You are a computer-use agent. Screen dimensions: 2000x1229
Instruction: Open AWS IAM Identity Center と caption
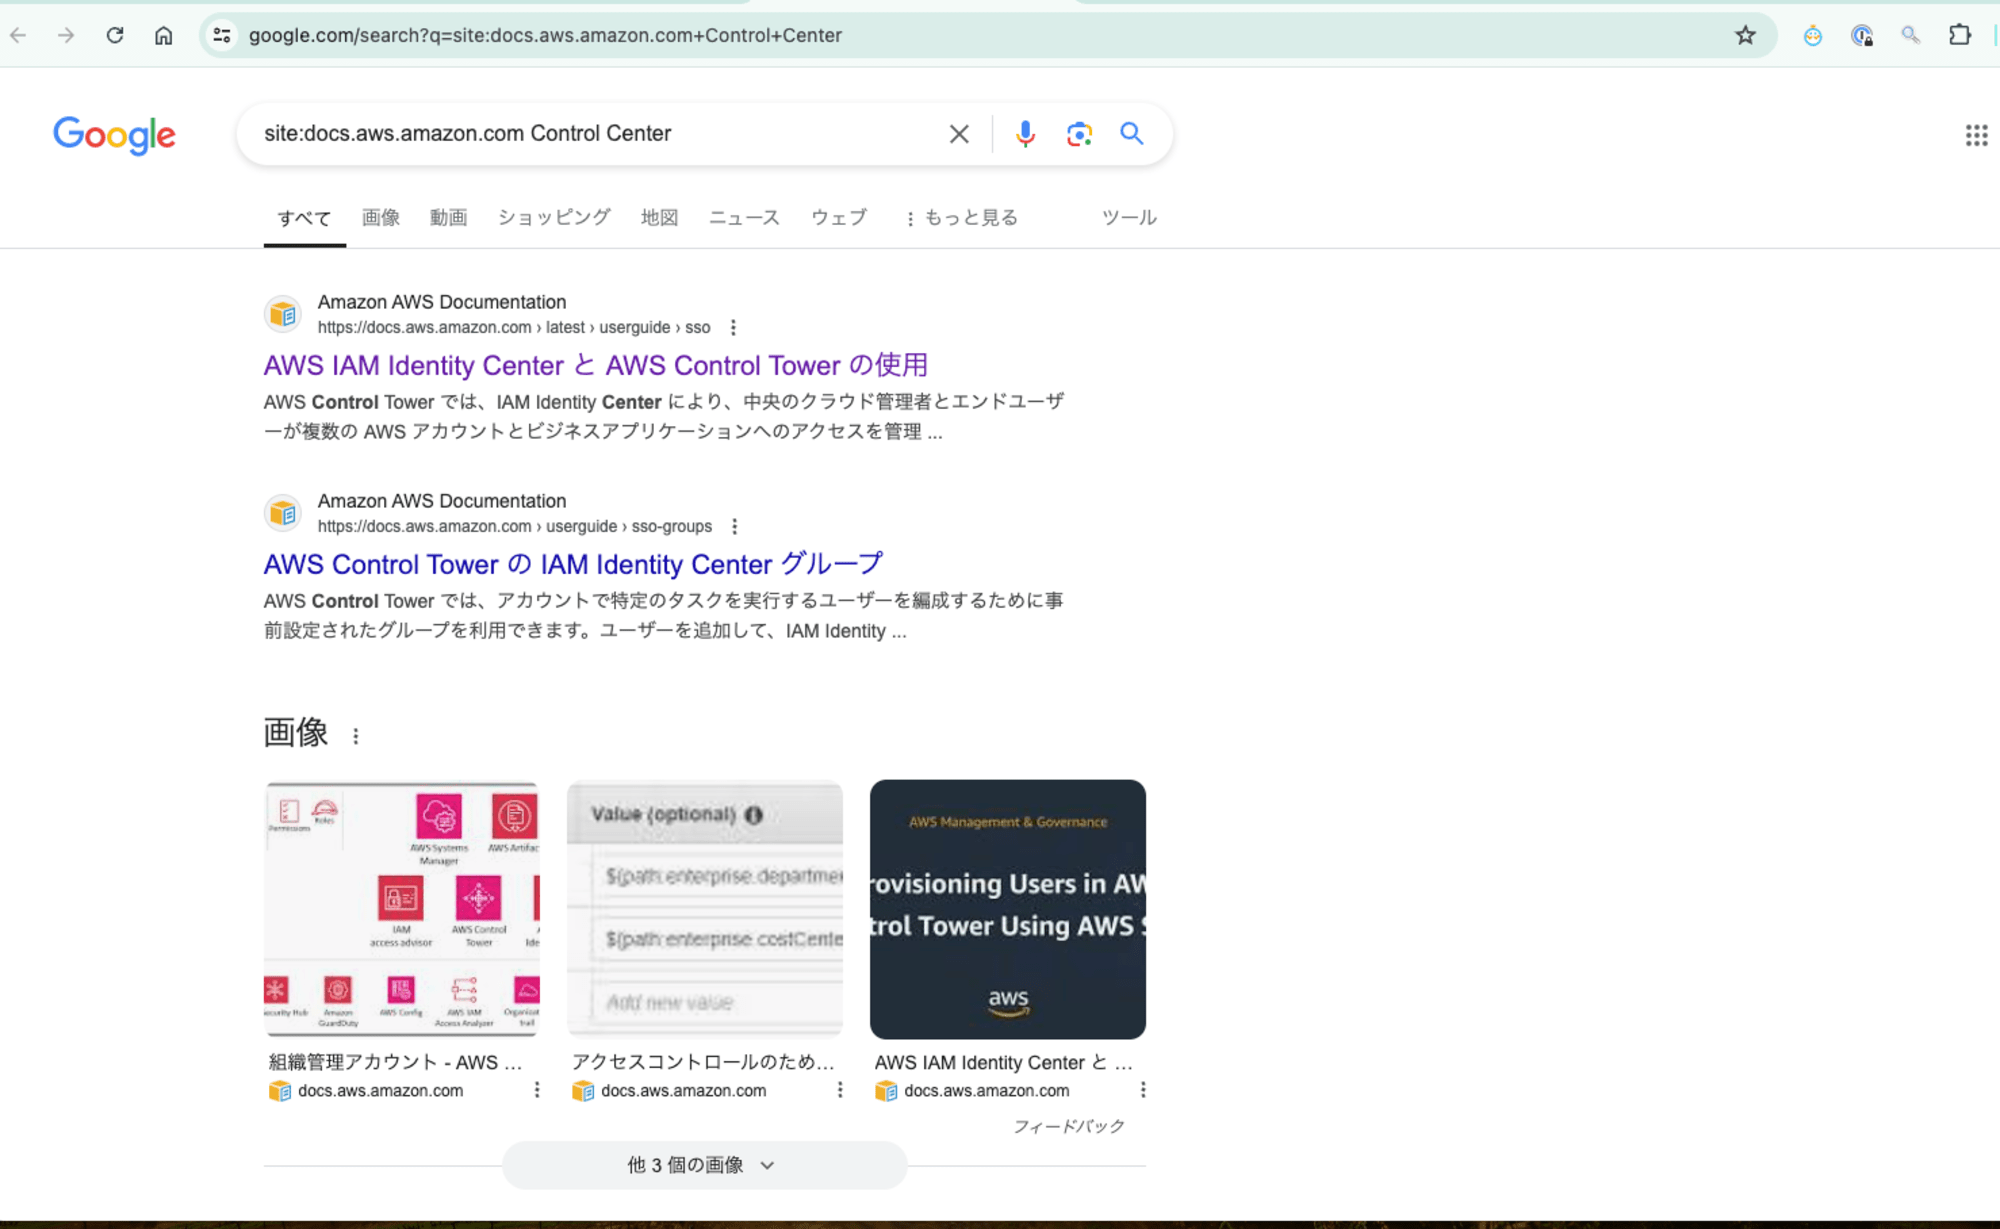point(1004,1063)
